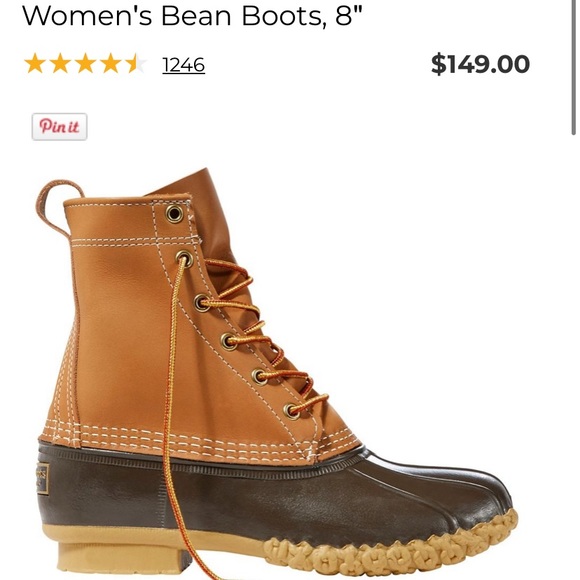Click the first gold rating star
This screenshot has width=580, height=580.
click(x=35, y=63)
